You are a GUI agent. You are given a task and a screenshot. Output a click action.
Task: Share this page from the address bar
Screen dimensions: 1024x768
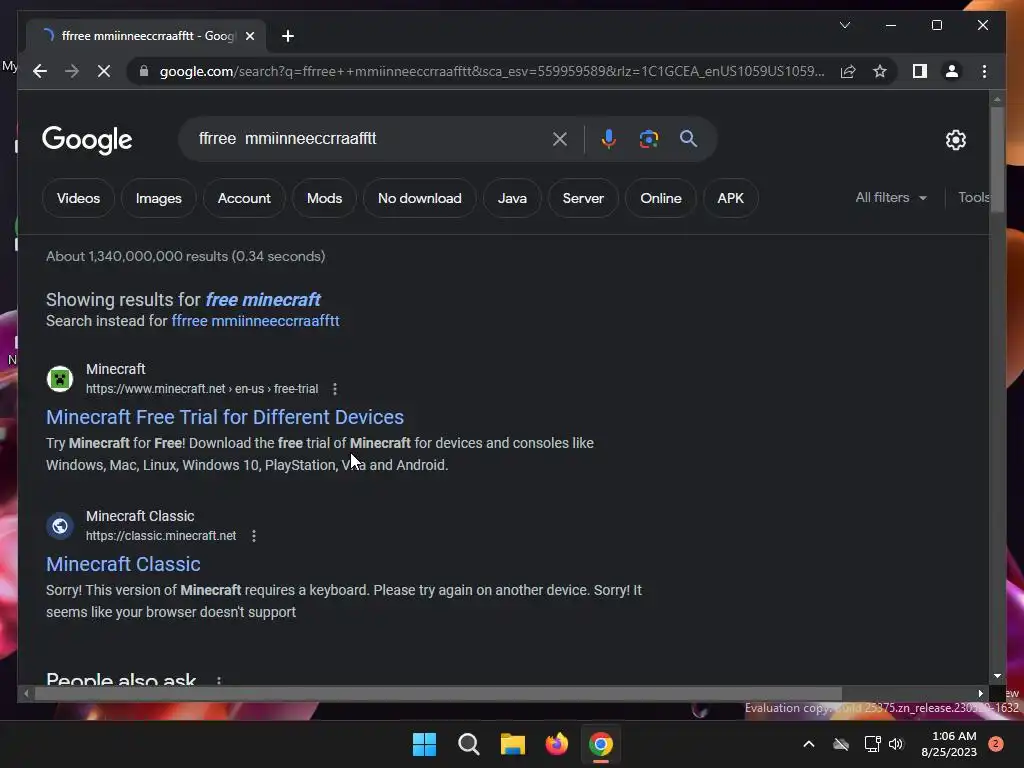click(x=848, y=71)
